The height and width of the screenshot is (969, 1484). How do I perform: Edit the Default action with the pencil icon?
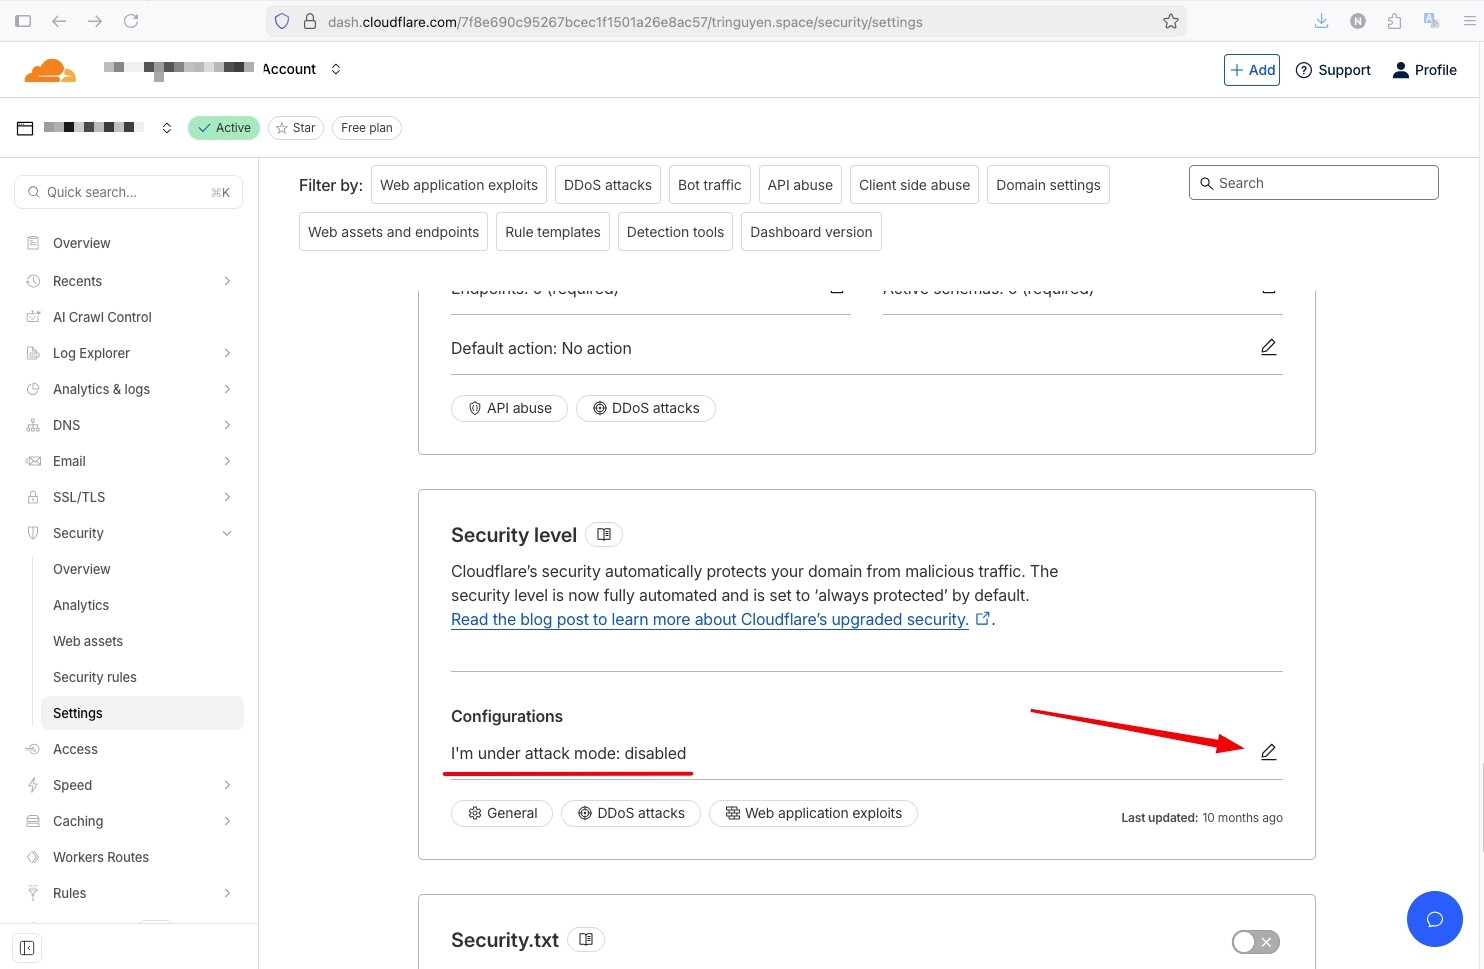click(x=1268, y=347)
